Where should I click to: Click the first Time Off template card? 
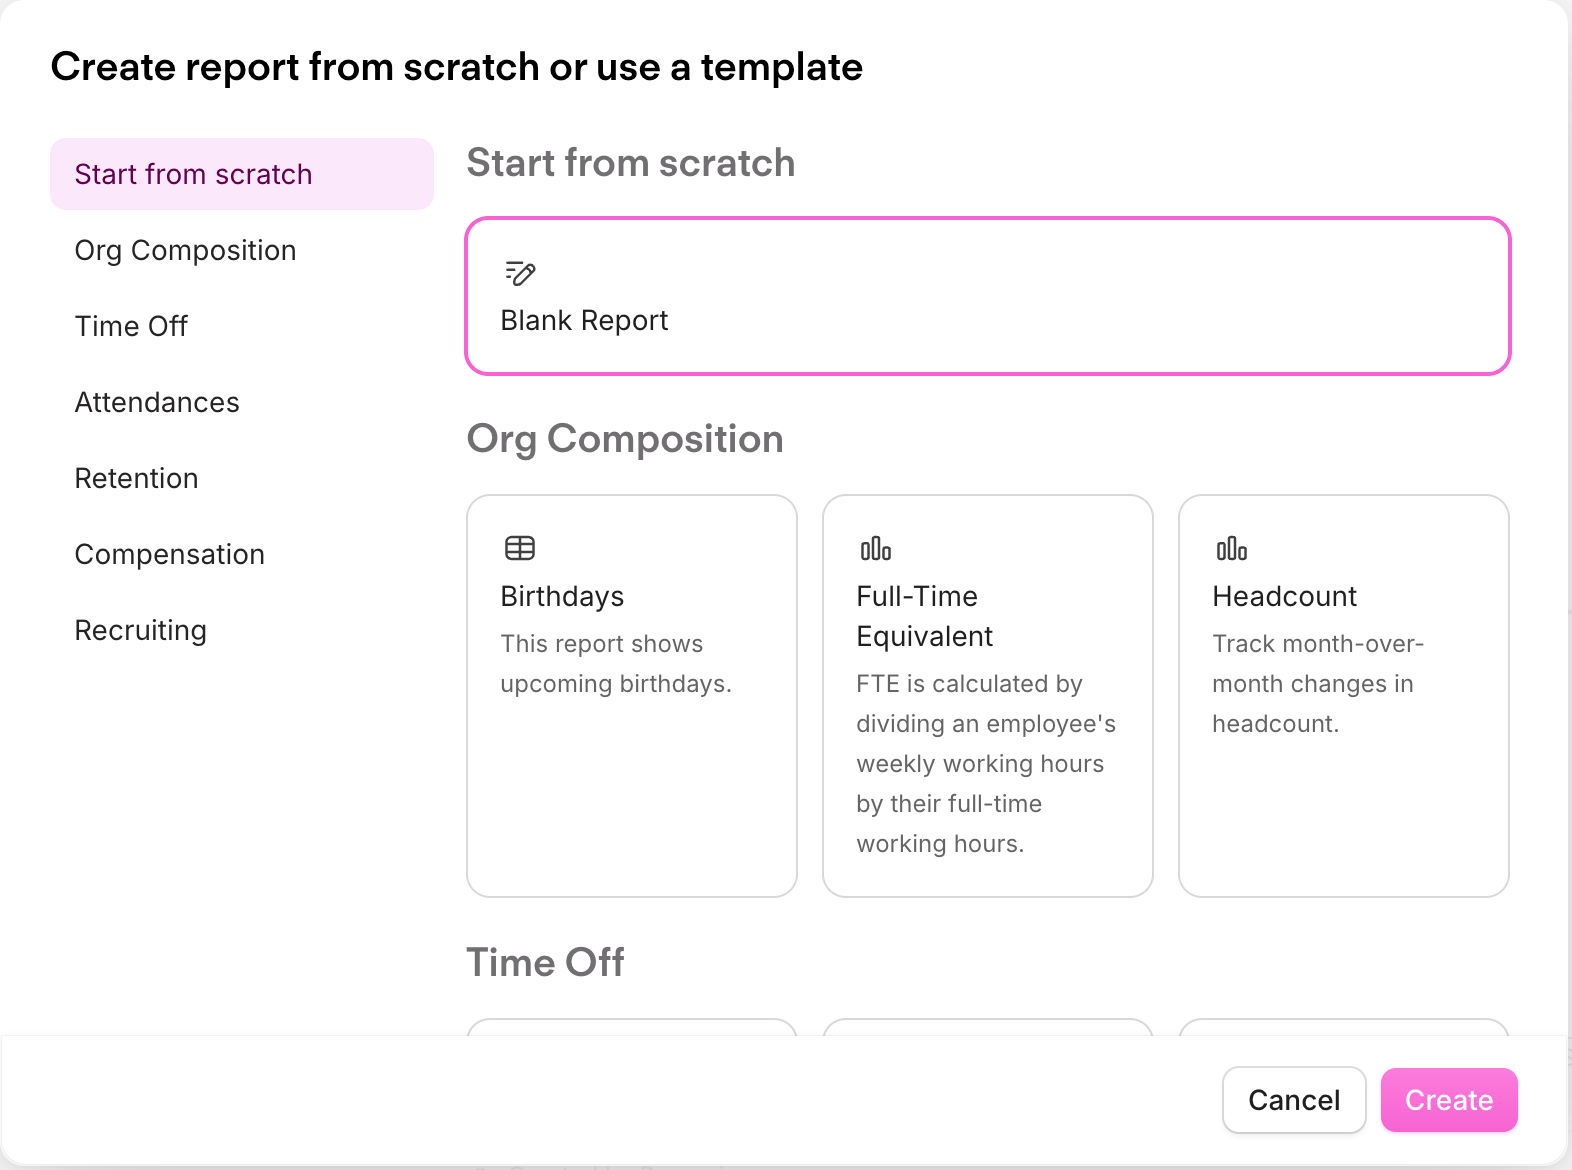click(x=632, y=1027)
